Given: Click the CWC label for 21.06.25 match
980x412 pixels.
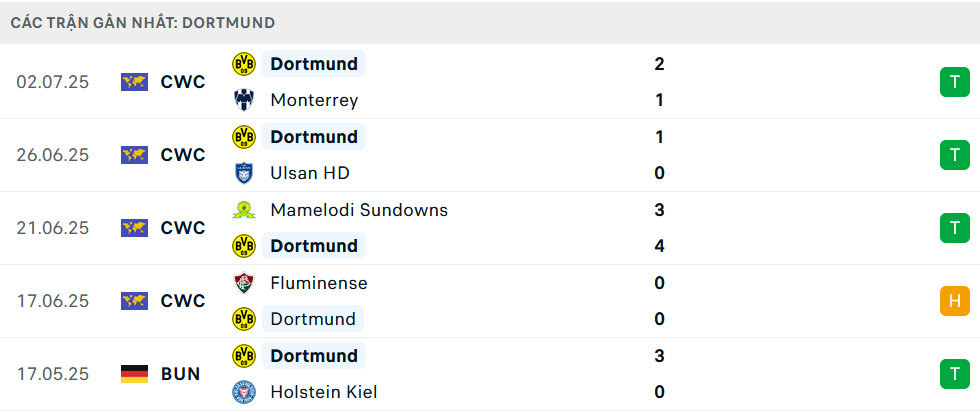Looking at the screenshot, I should point(182,228).
